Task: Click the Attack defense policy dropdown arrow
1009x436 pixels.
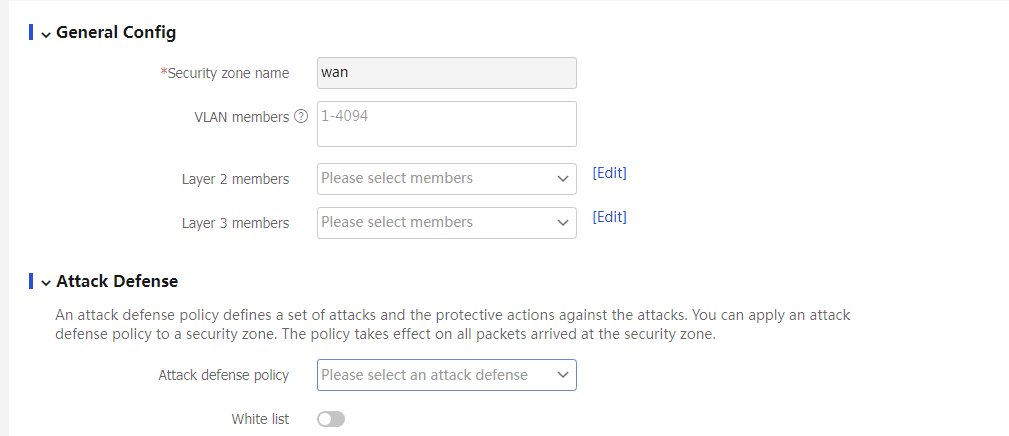Action: tap(562, 375)
